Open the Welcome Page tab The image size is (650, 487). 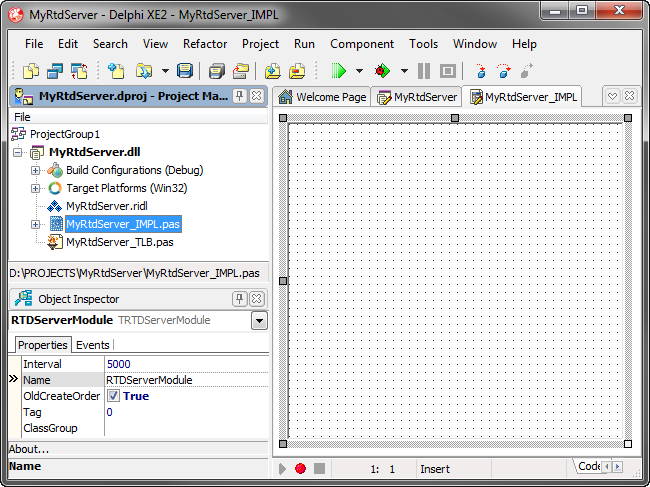322,97
